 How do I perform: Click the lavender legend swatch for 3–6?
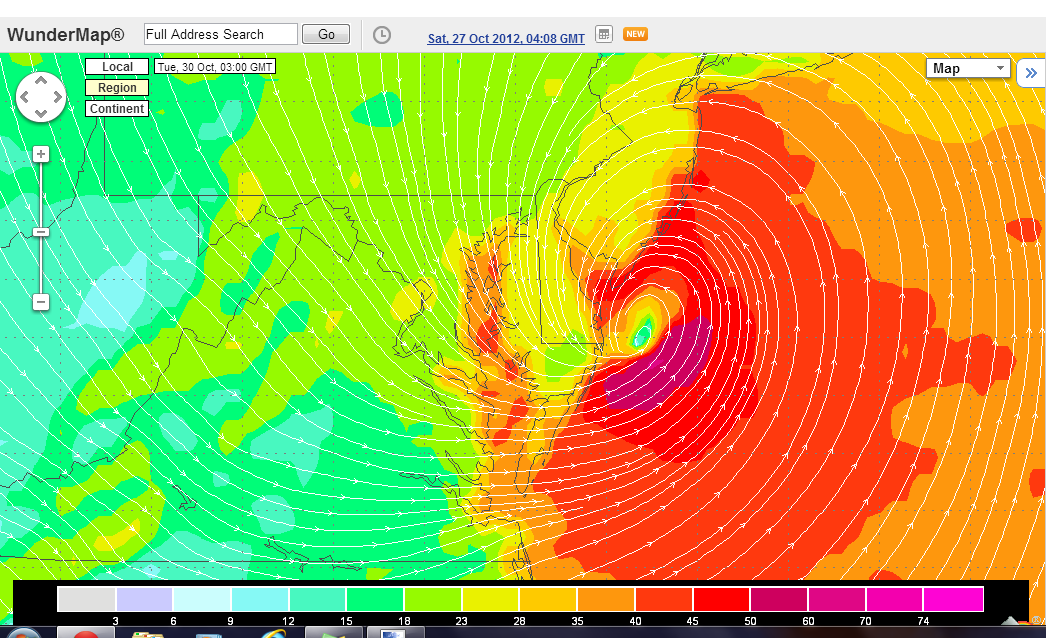pyautogui.click(x=145, y=599)
